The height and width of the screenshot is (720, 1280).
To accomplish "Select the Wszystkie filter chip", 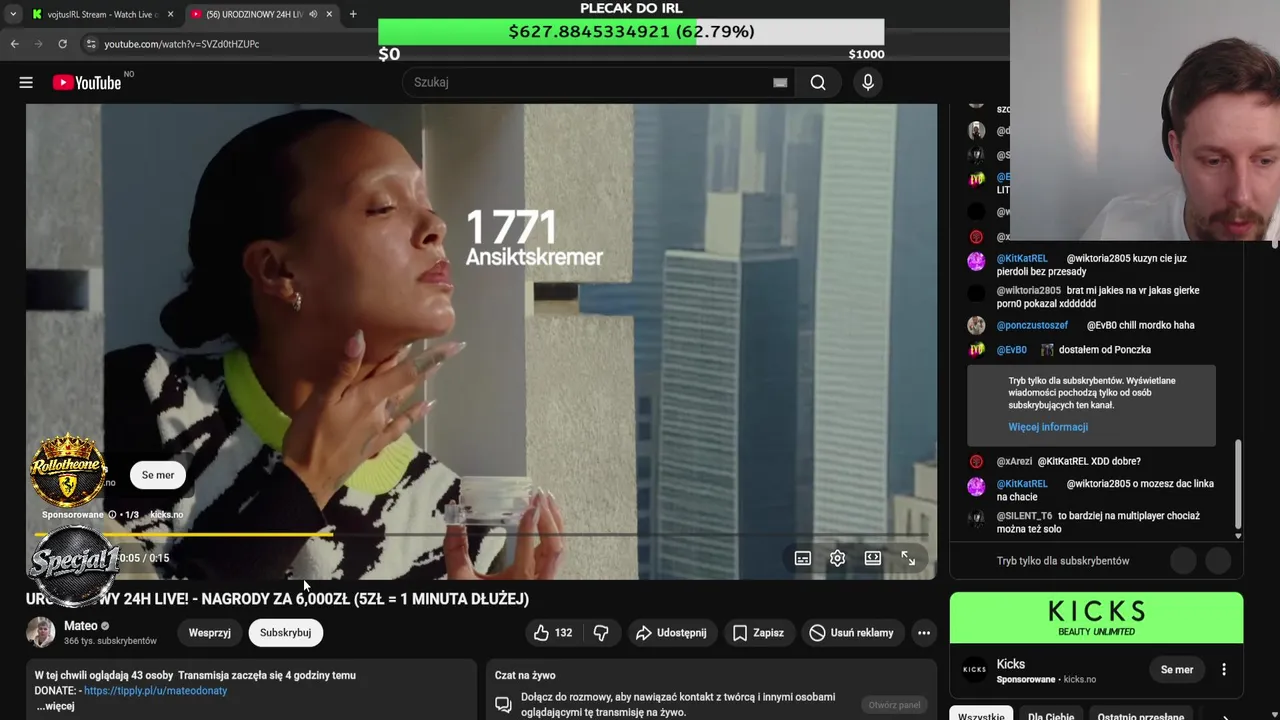I will tap(981, 716).
